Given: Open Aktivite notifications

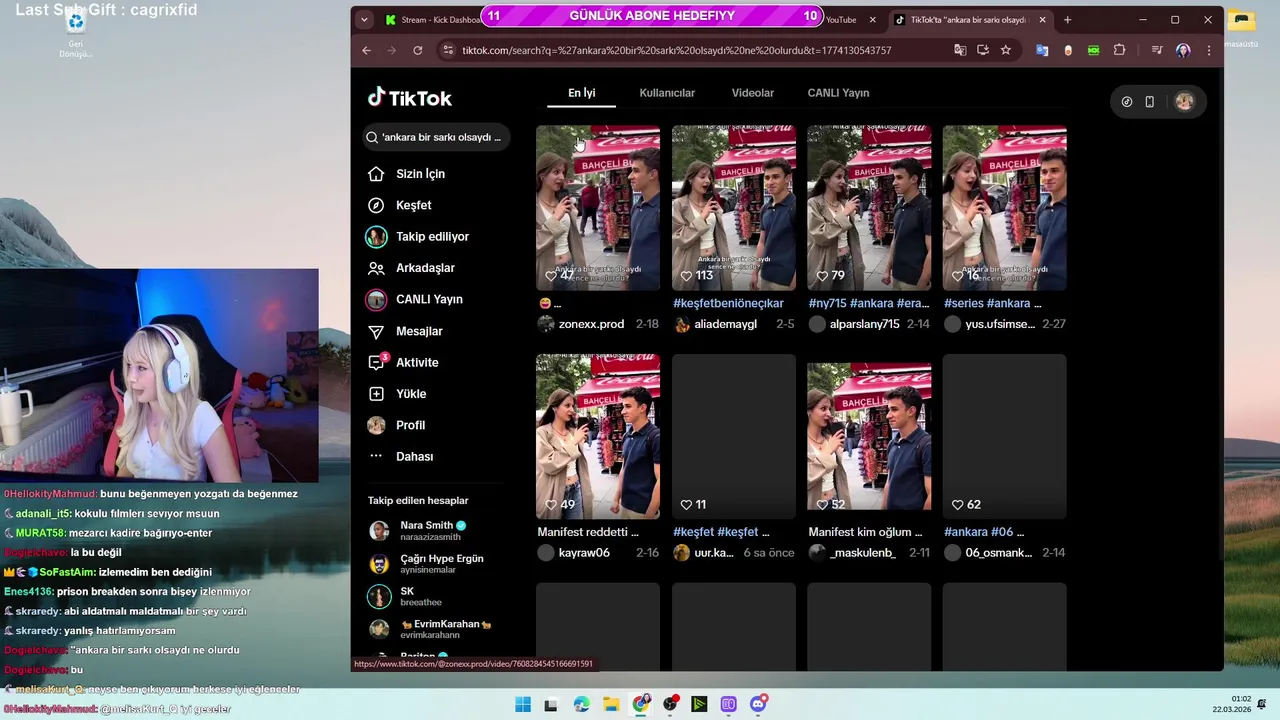Looking at the screenshot, I should [x=403, y=362].
